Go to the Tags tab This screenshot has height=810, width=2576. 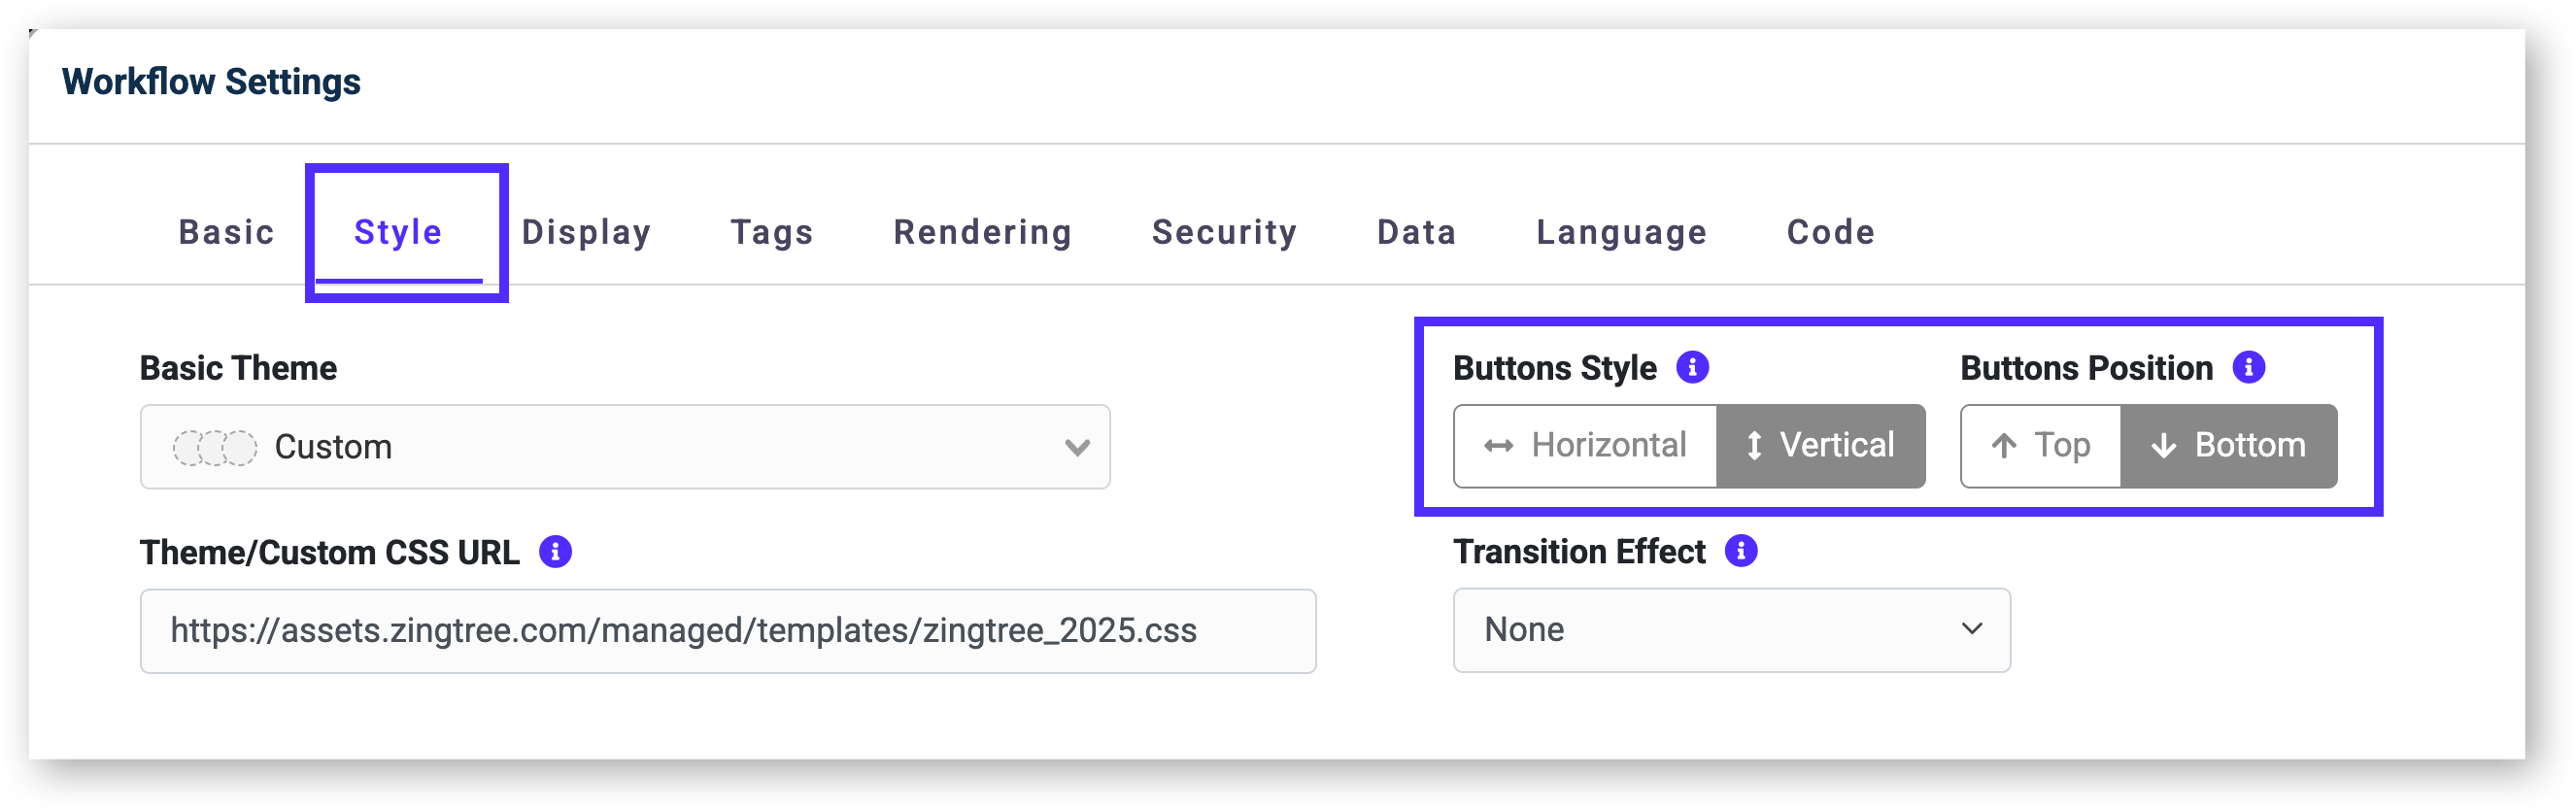pyautogui.click(x=772, y=232)
